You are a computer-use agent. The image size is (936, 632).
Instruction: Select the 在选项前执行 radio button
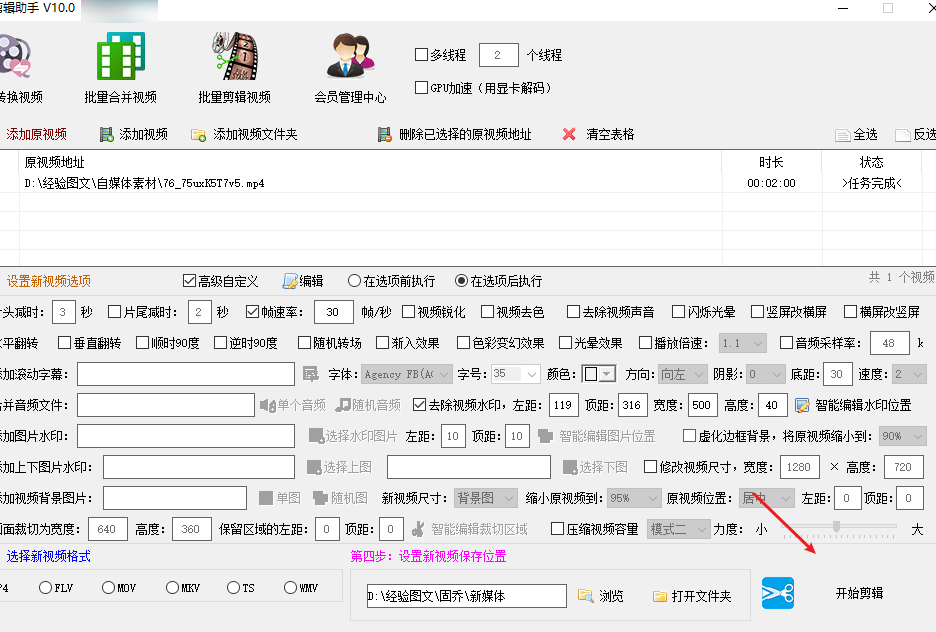click(x=354, y=281)
